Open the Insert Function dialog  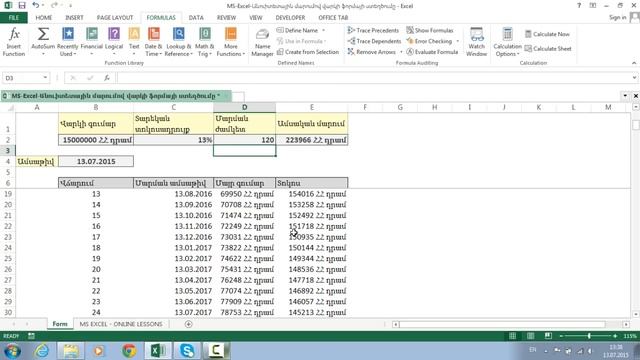click(14, 42)
